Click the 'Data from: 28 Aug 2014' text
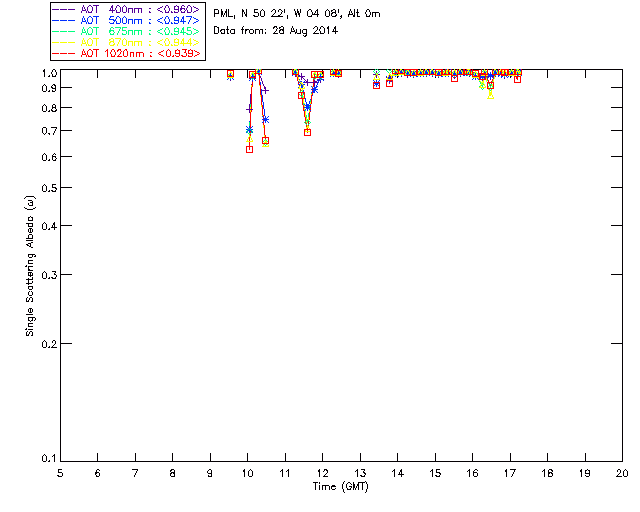 [276, 31]
